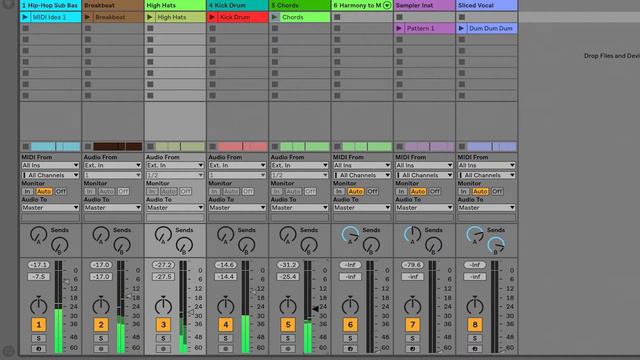Launch the Chords clip

click(274, 17)
